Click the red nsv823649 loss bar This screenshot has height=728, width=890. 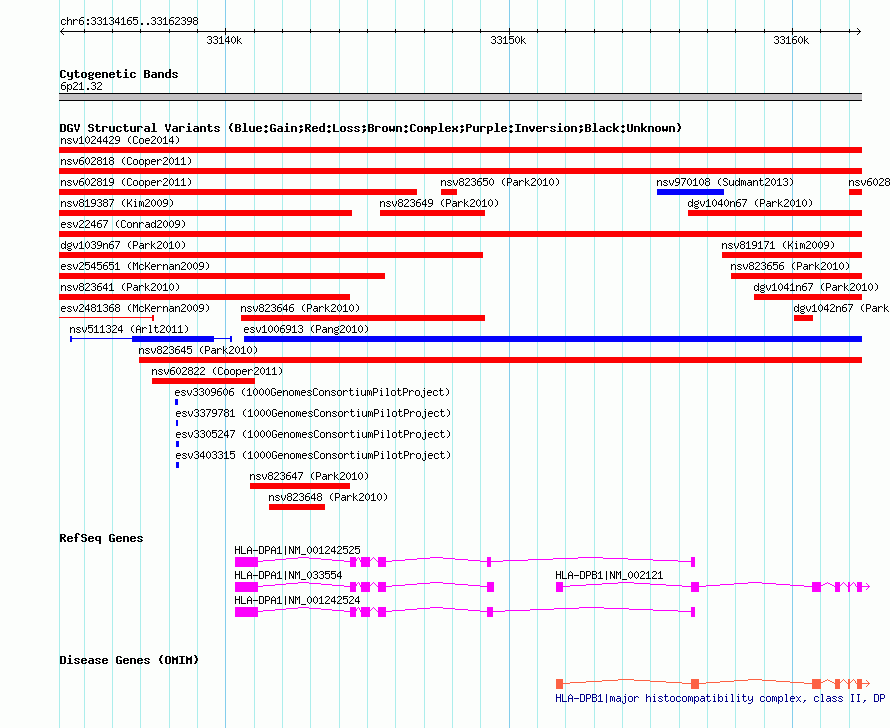[433, 213]
